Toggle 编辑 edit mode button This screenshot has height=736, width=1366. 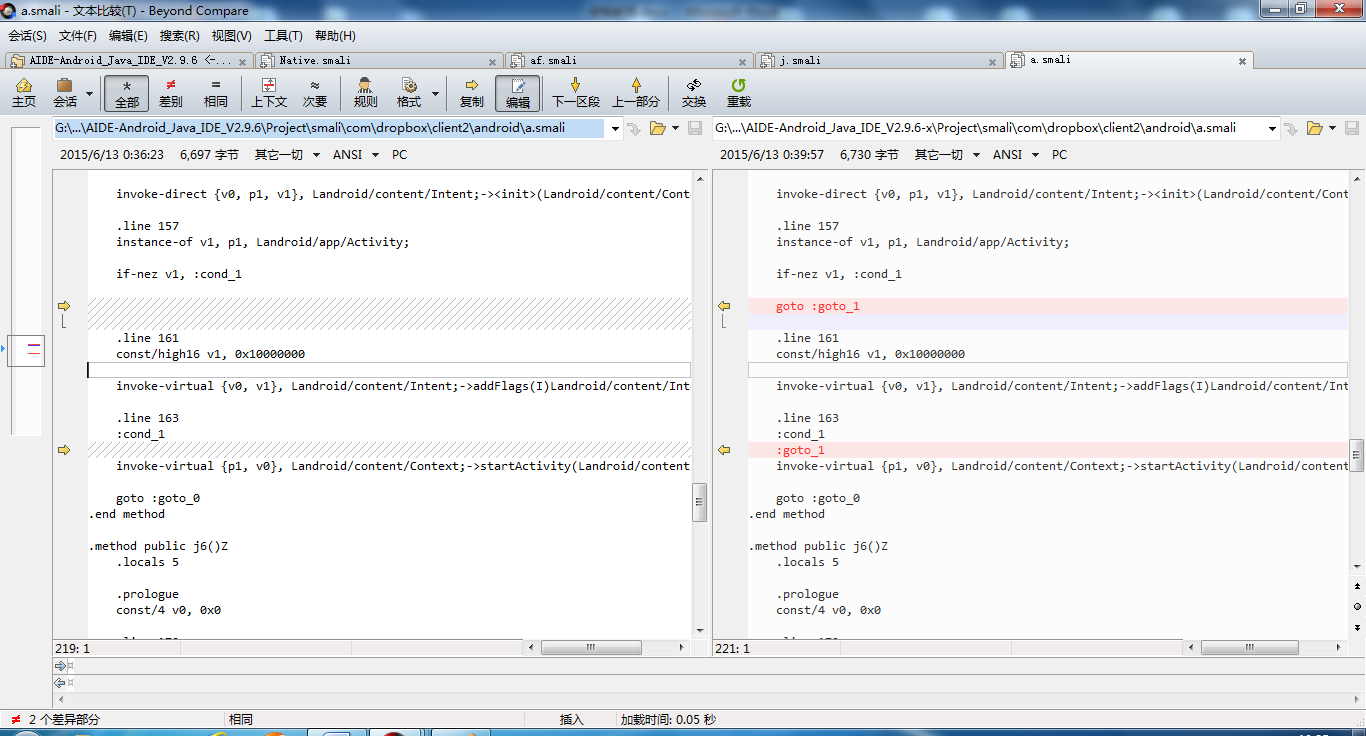(517, 92)
